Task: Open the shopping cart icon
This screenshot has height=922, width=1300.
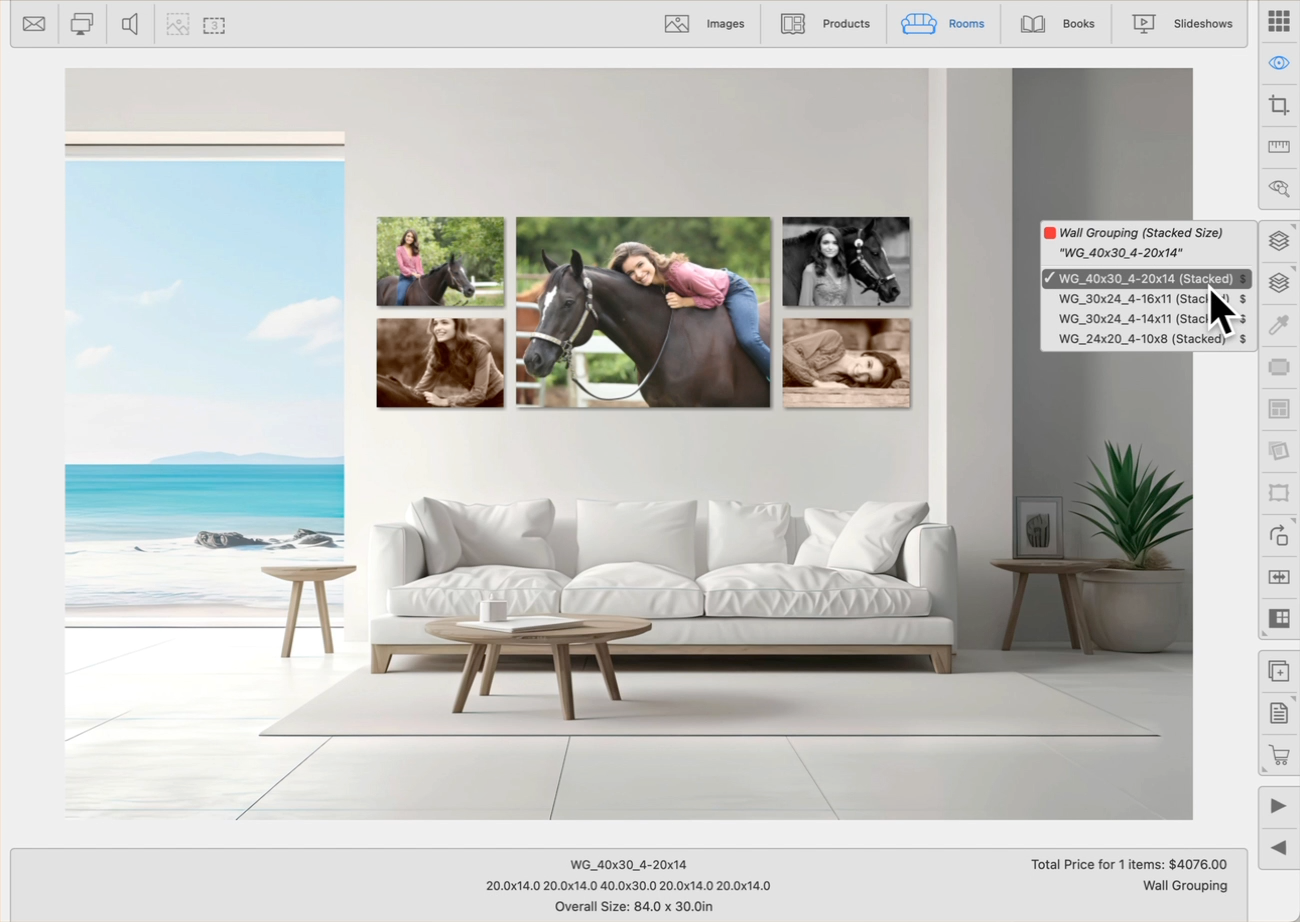Action: (1278, 755)
